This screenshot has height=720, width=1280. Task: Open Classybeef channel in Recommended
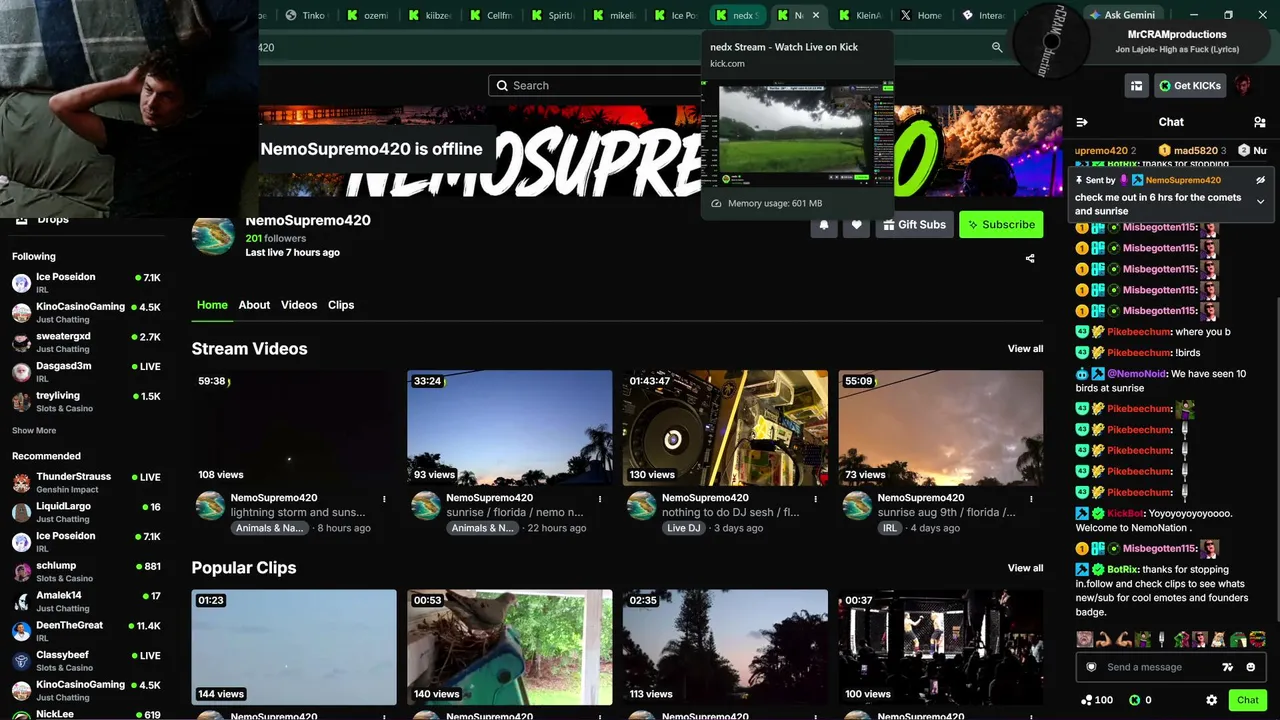click(x=86, y=661)
